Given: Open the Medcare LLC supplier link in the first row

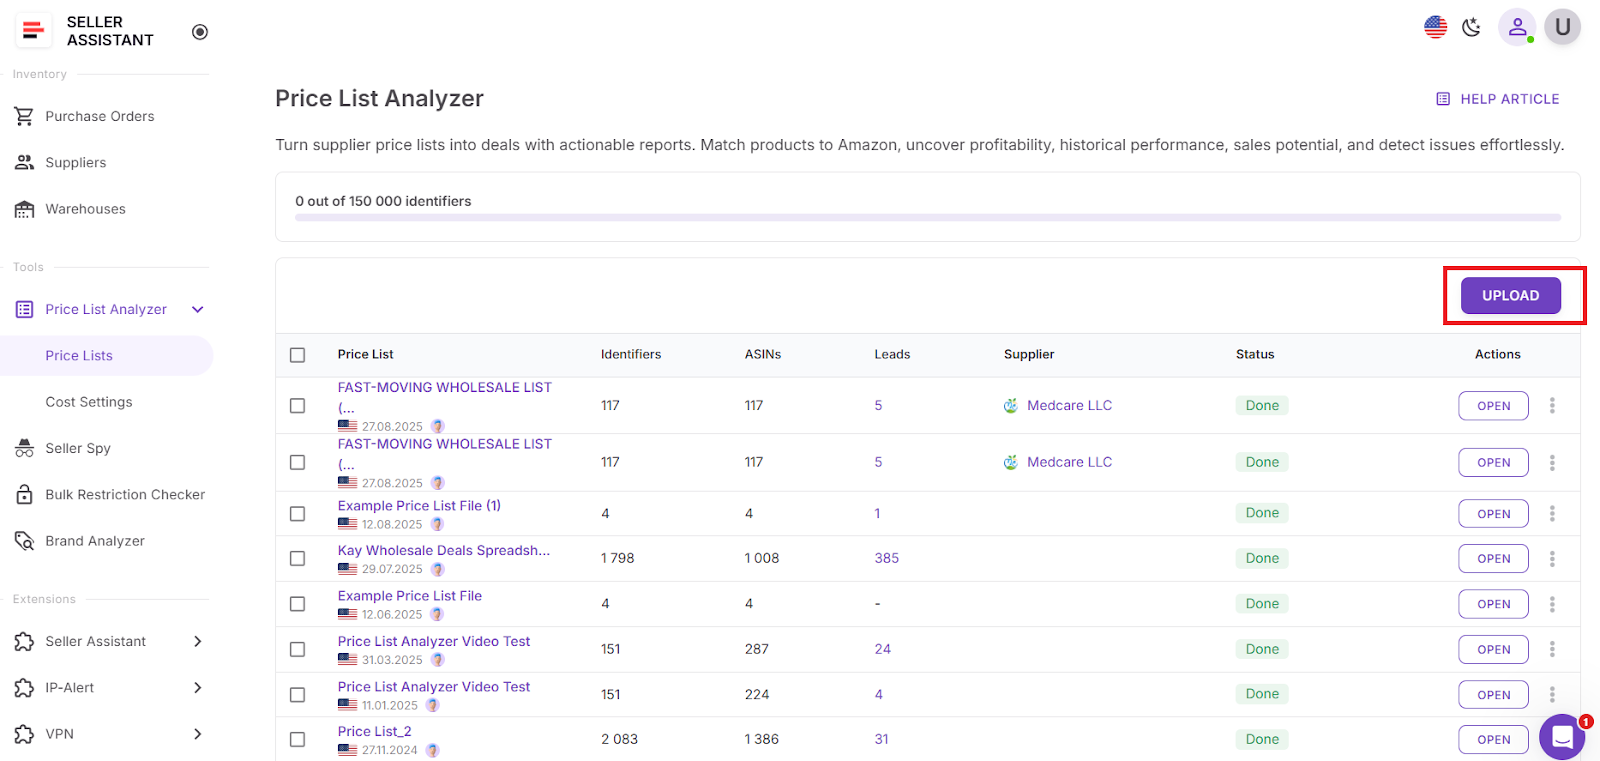Looking at the screenshot, I should pos(1069,405).
